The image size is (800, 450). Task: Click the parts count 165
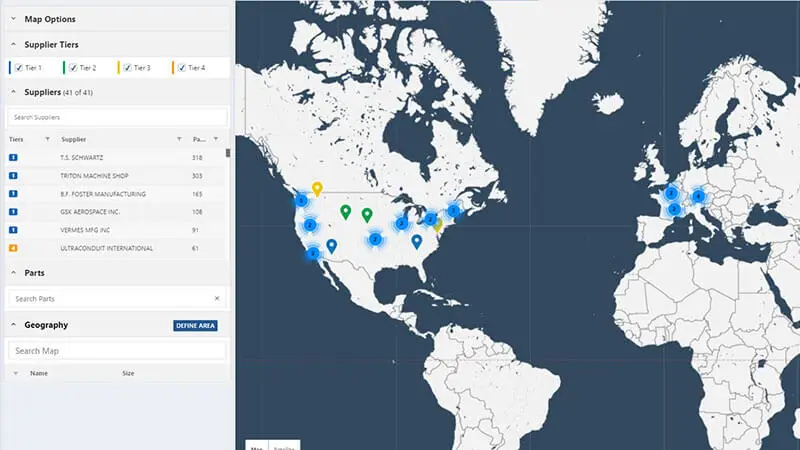click(197, 194)
